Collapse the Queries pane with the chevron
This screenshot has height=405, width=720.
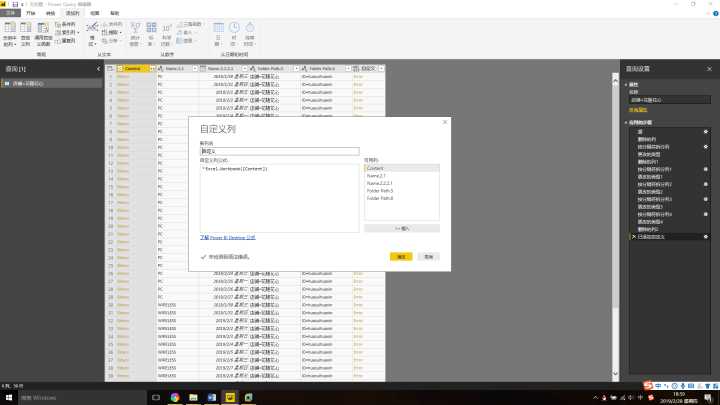[x=98, y=69]
